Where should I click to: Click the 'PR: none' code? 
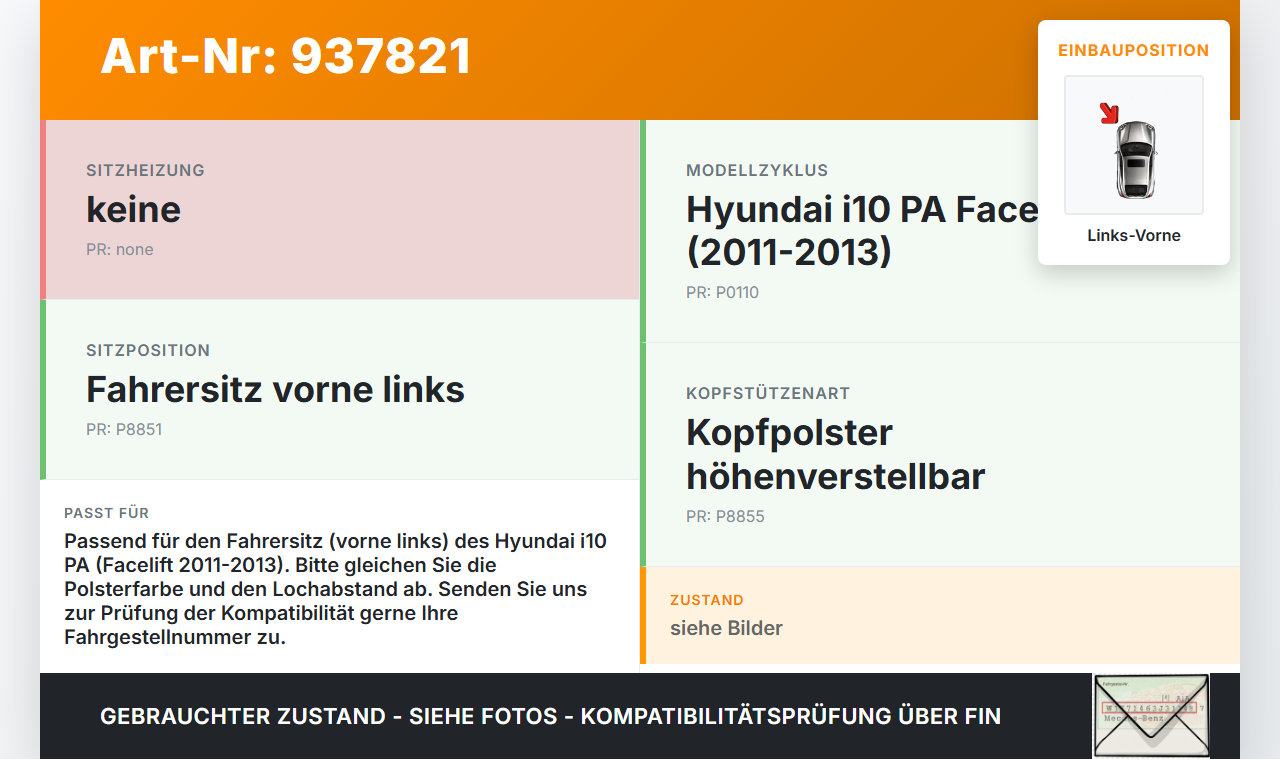click(120, 250)
